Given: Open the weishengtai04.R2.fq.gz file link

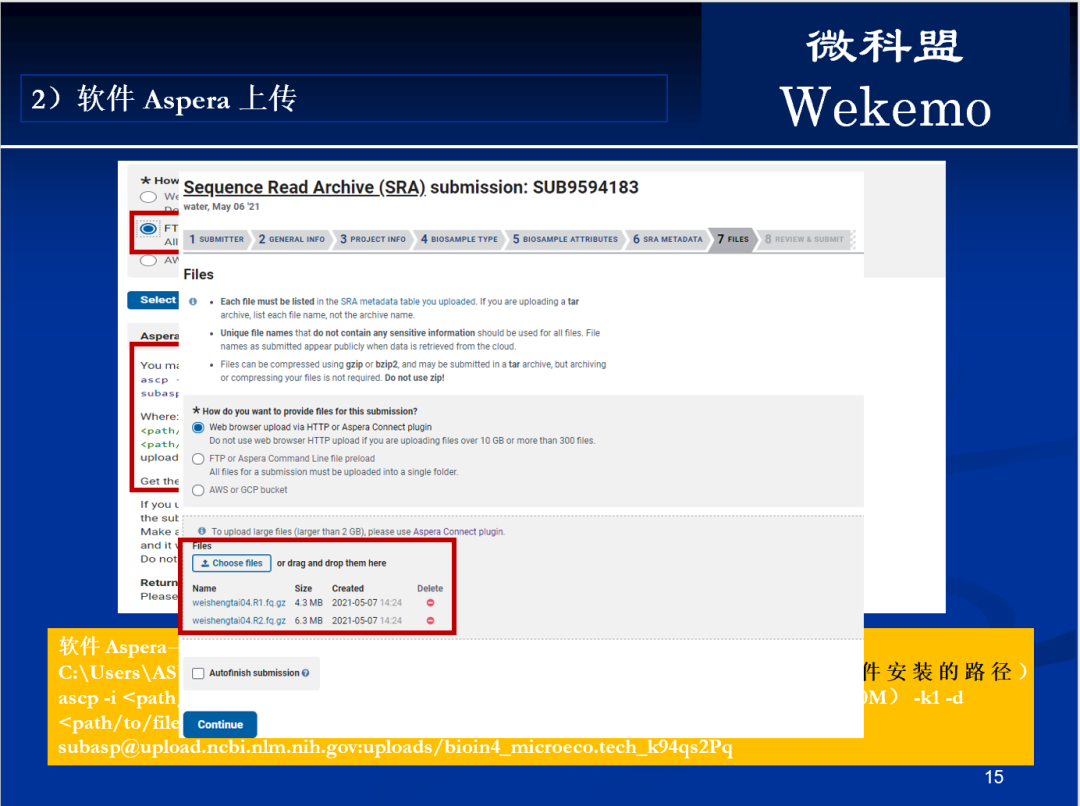Looking at the screenshot, I should pyautogui.click(x=239, y=621).
